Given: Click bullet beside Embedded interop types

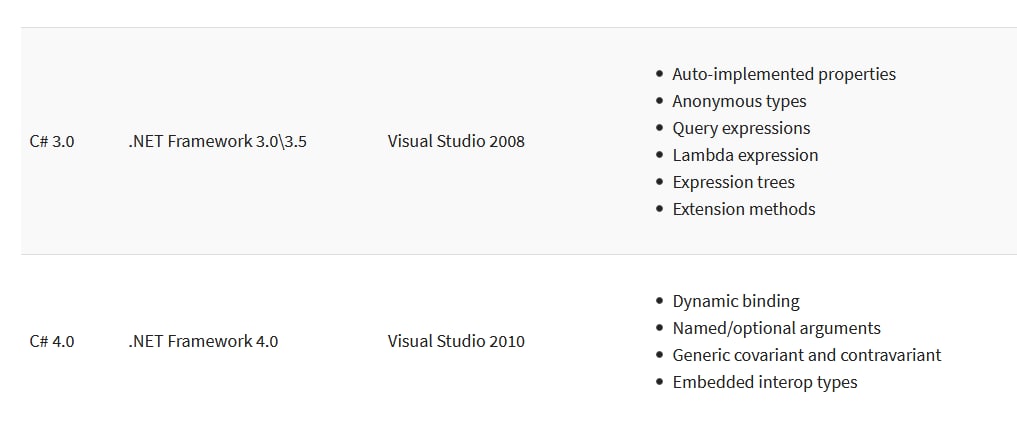Looking at the screenshot, I should 660,383.
